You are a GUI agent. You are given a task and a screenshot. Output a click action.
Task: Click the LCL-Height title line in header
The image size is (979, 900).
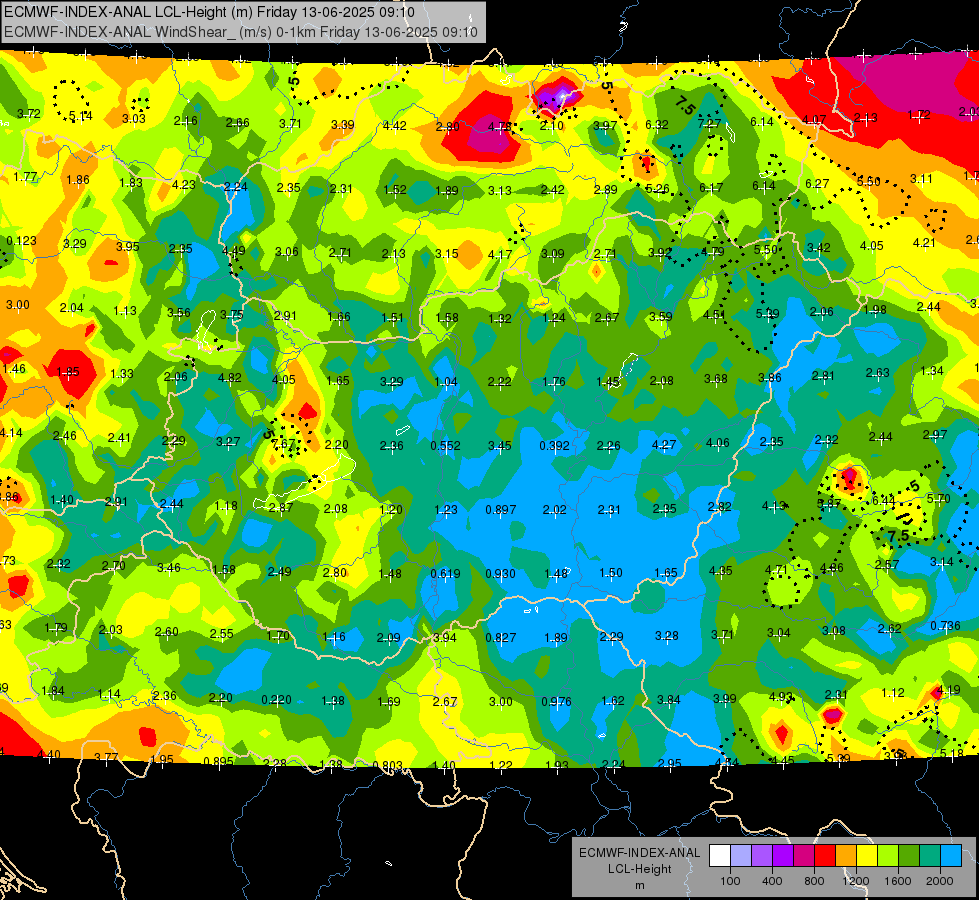[x=209, y=11]
